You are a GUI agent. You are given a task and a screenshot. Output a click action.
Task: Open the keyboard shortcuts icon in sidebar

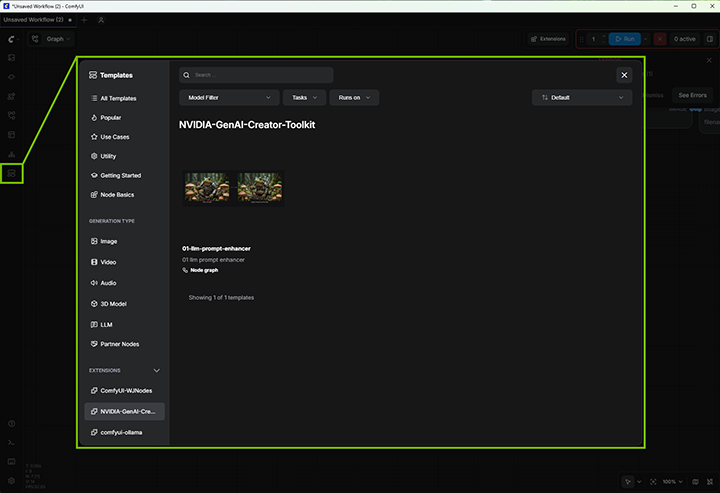tap(11, 461)
